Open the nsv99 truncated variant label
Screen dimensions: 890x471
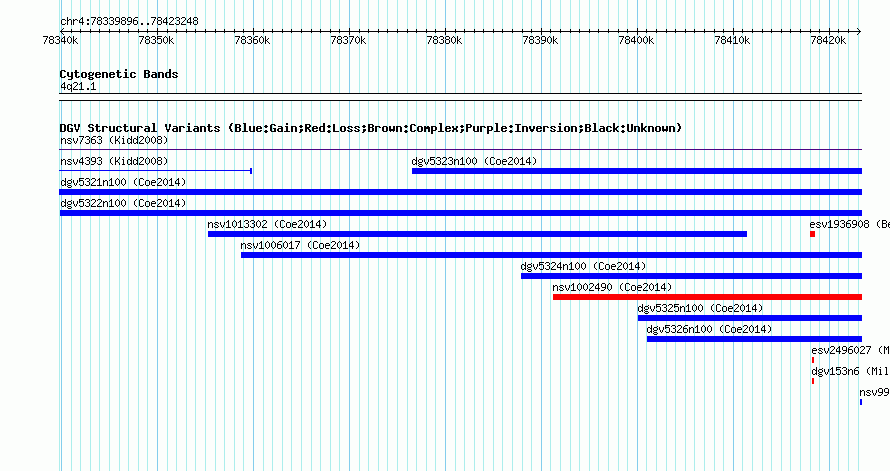(x=874, y=392)
